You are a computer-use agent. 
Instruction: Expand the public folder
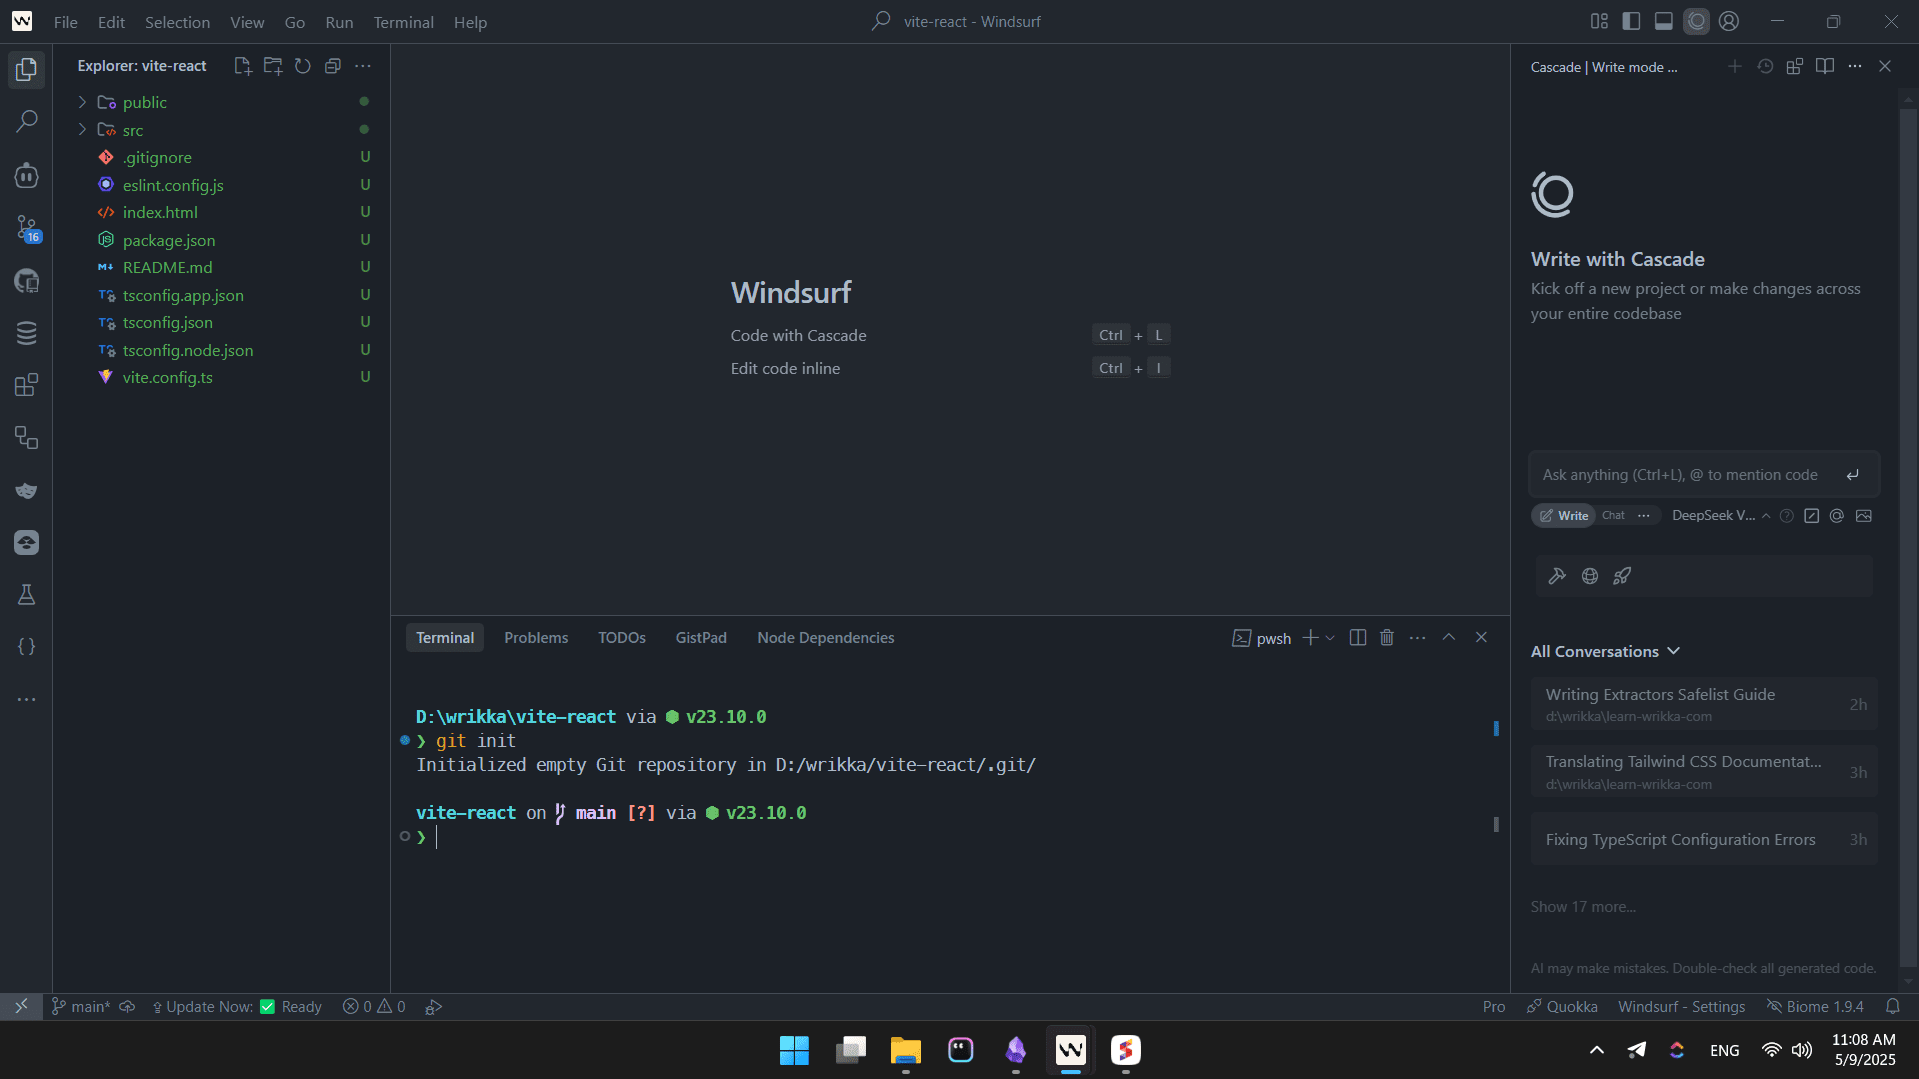tap(82, 102)
